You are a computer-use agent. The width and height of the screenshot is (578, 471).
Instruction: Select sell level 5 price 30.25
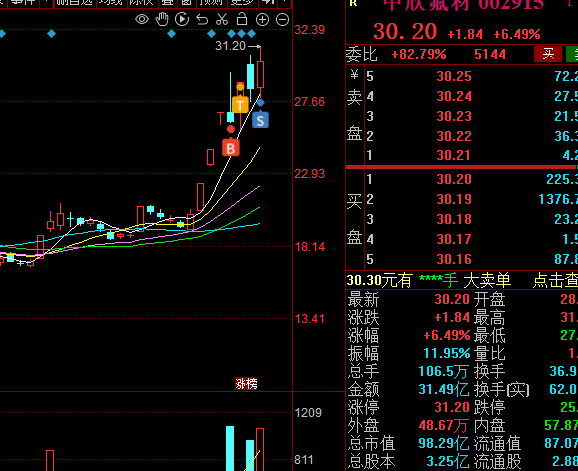pos(454,76)
